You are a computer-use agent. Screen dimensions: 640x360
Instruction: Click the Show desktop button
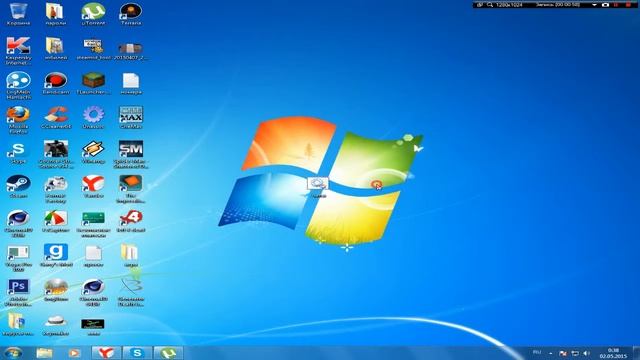(636, 353)
